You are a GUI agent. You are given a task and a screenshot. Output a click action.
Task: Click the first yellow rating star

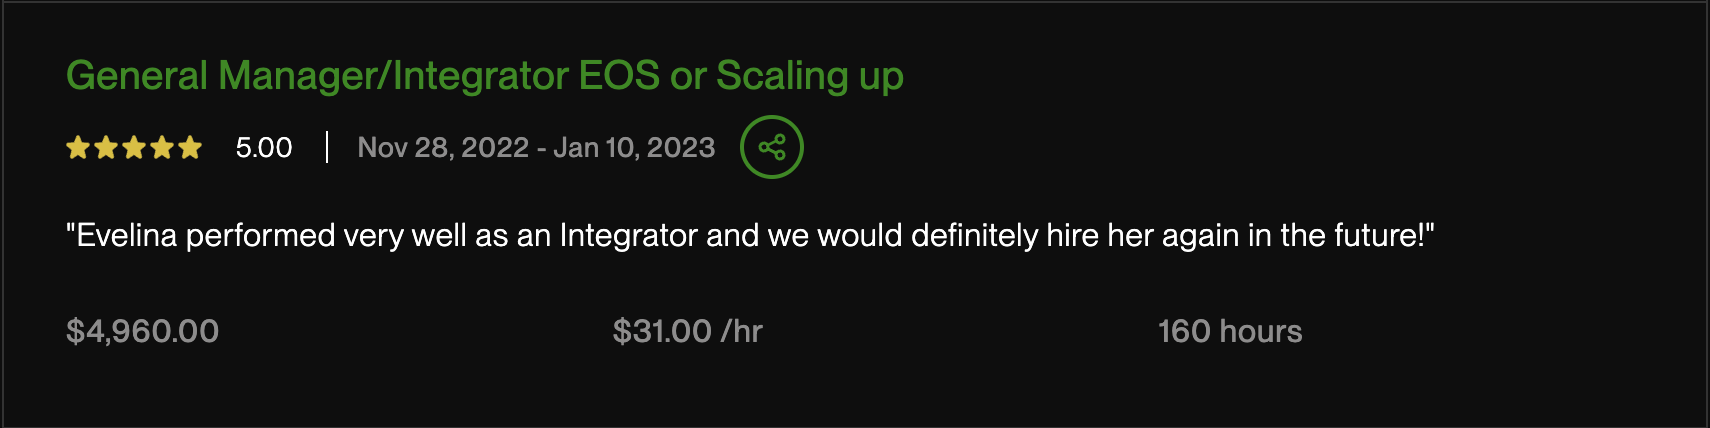(78, 149)
